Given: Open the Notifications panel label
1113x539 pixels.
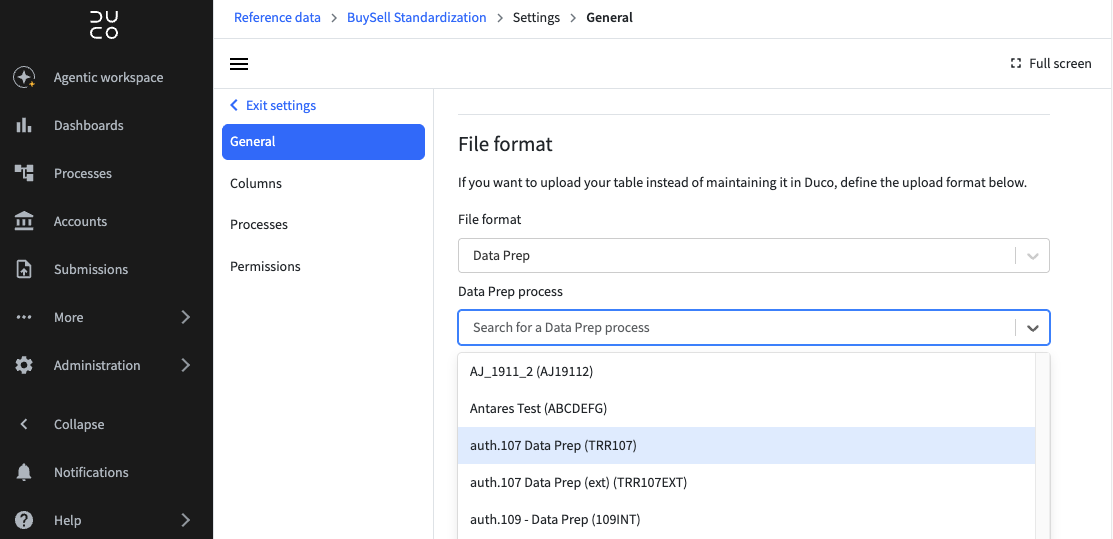Looking at the screenshot, I should click(x=91, y=472).
